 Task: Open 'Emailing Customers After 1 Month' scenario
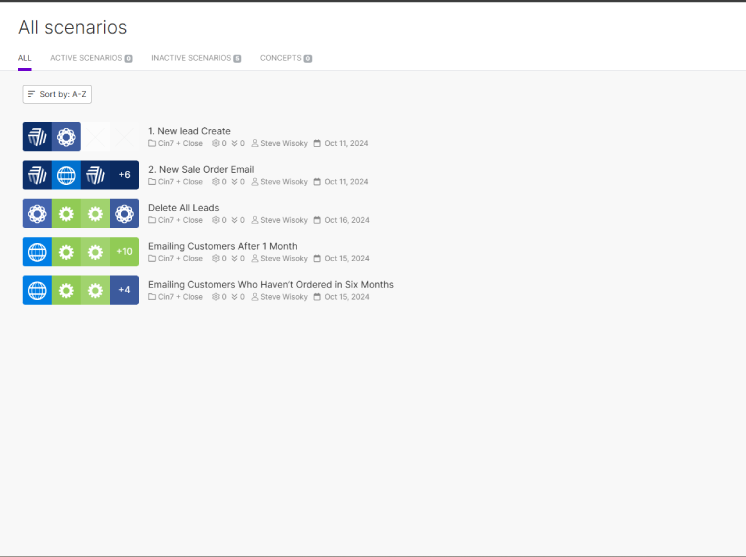[222, 246]
